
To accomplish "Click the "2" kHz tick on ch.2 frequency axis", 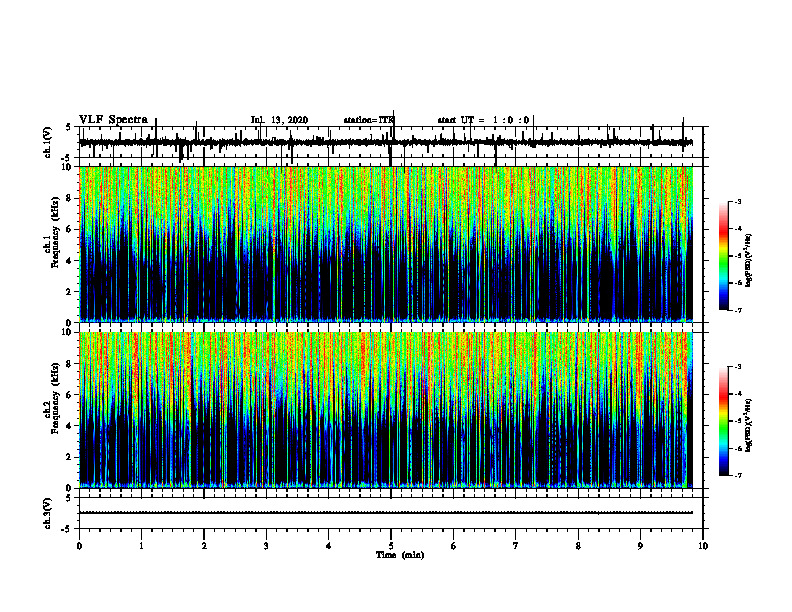I will [x=70, y=457].
